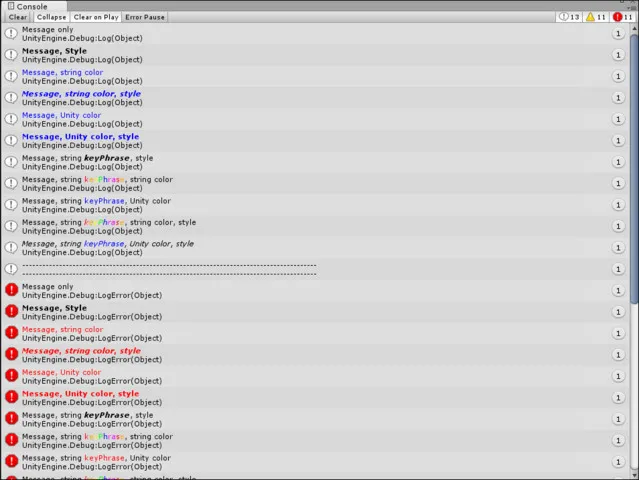
Task: Click count badge of dashed separator entry
Action: coord(618,269)
